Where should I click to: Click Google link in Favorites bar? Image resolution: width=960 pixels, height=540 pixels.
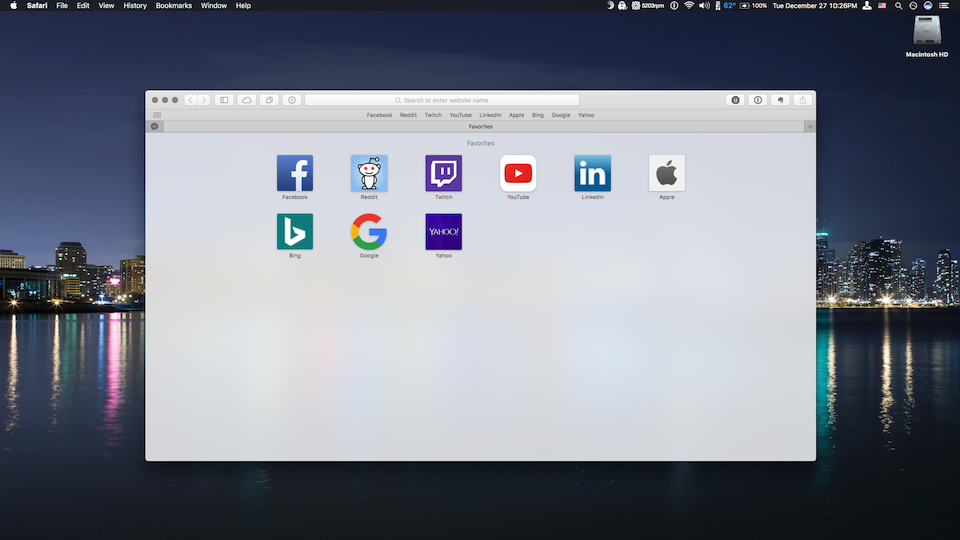pyautogui.click(x=560, y=115)
